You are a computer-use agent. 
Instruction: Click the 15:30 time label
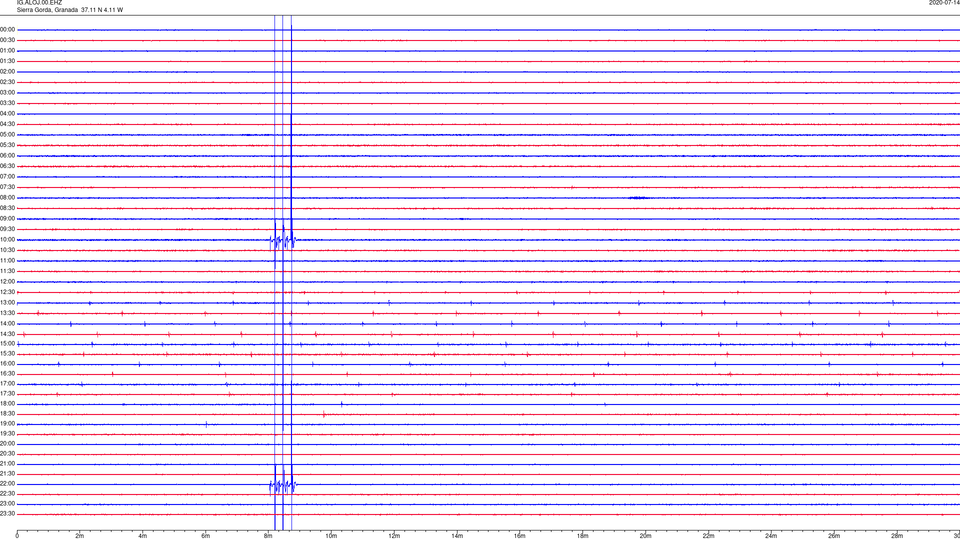tap(8, 353)
